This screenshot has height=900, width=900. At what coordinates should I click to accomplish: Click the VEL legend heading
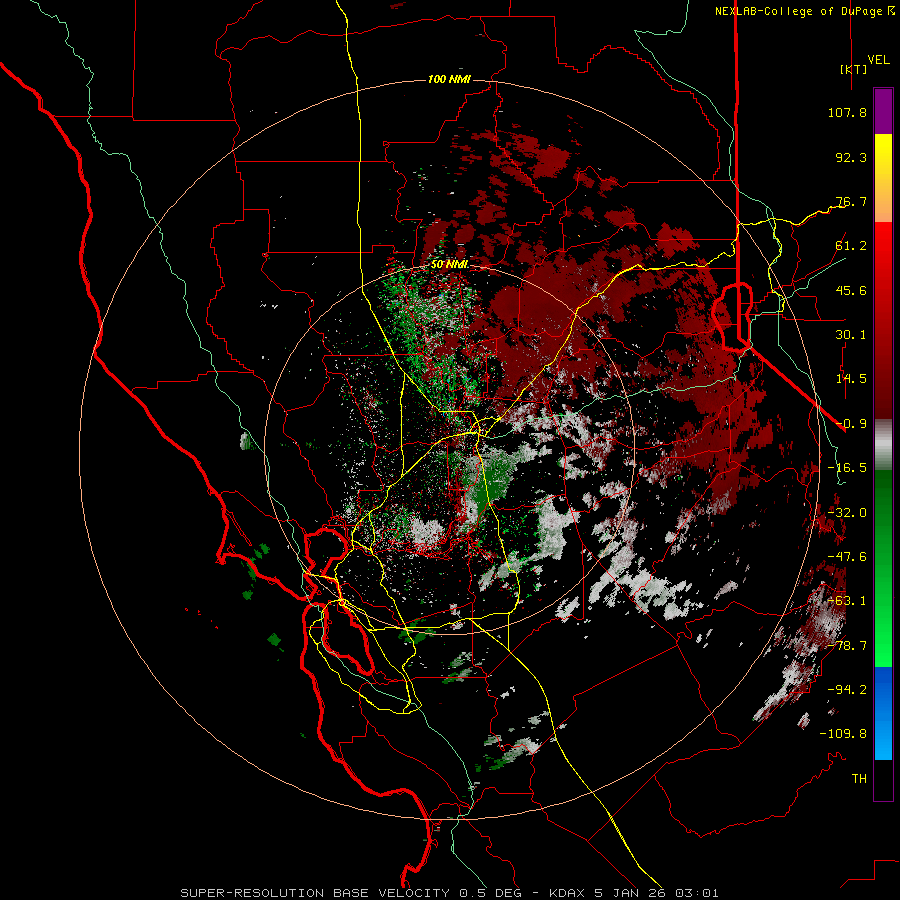pyautogui.click(x=878, y=60)
